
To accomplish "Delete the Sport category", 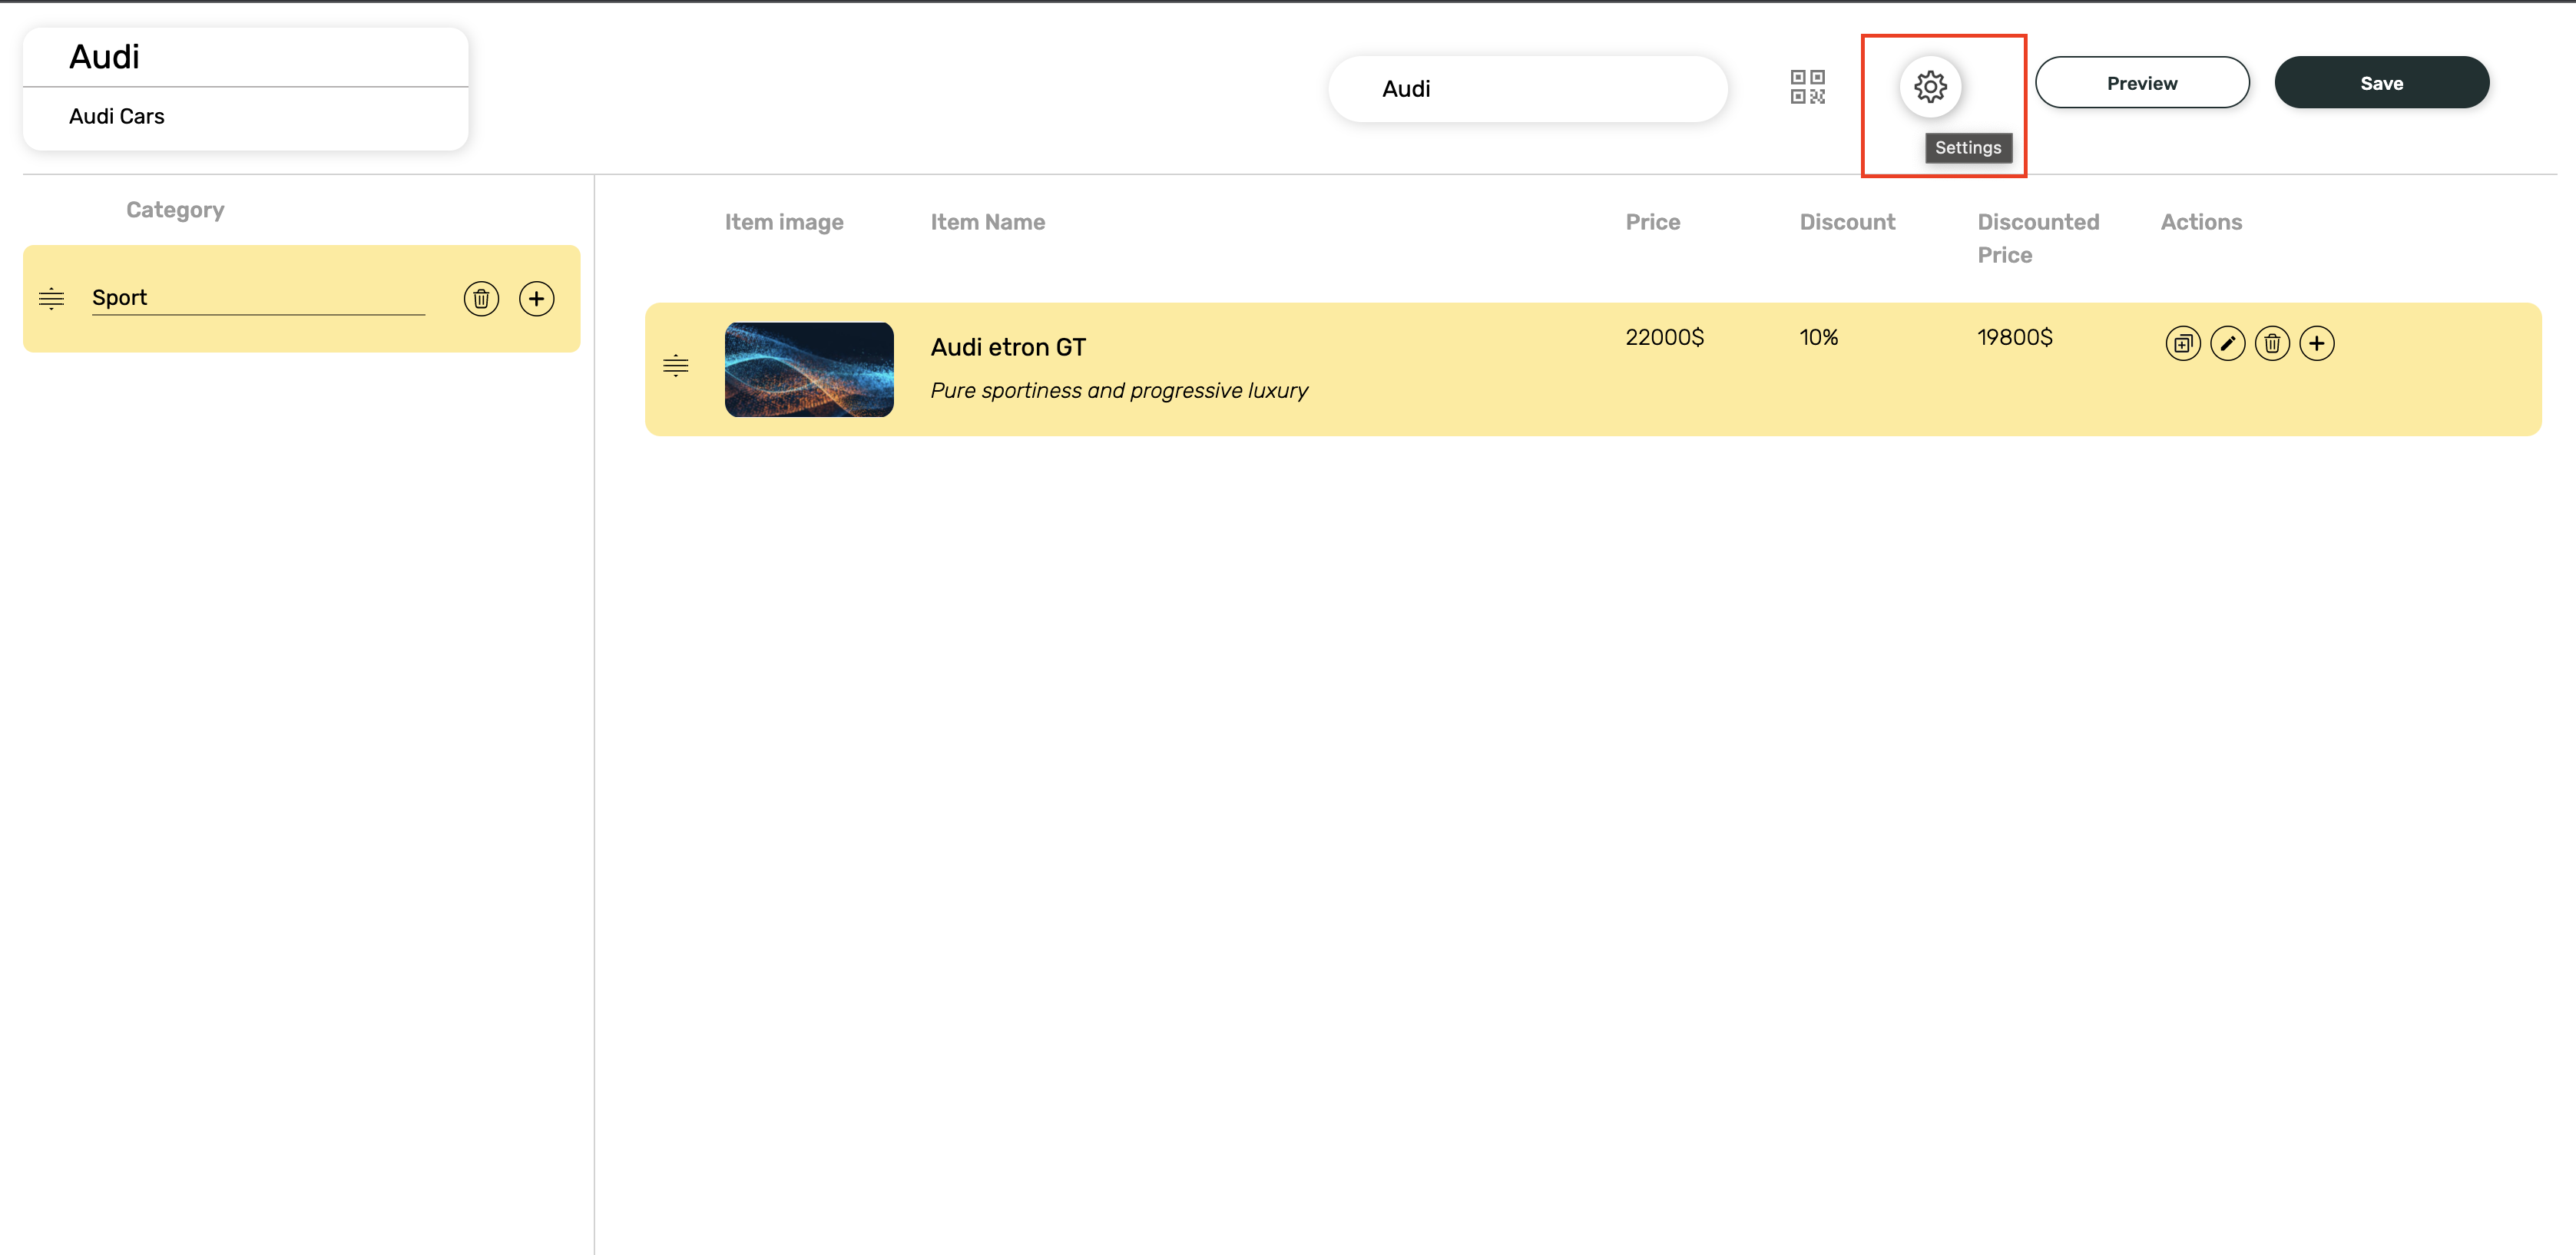I will 481,299.
